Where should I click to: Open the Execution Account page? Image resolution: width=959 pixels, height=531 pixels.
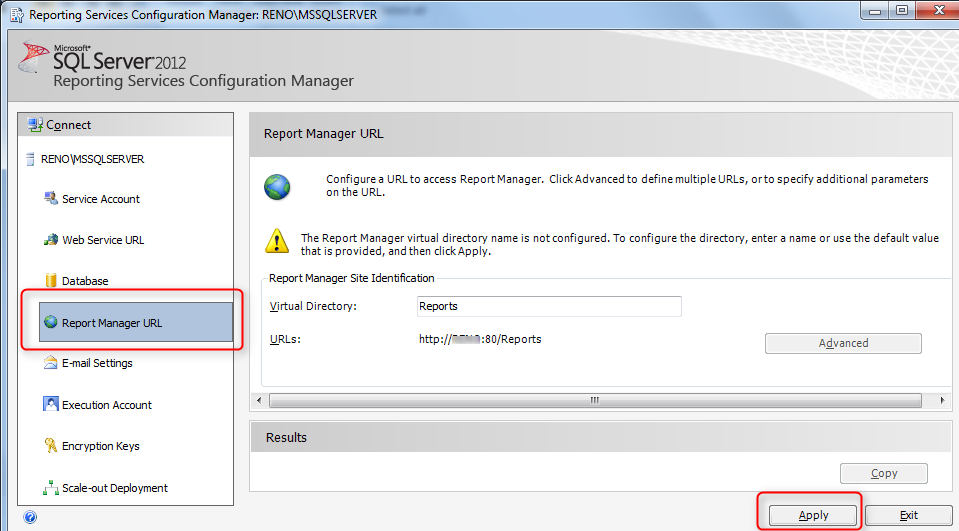[107, 405]
